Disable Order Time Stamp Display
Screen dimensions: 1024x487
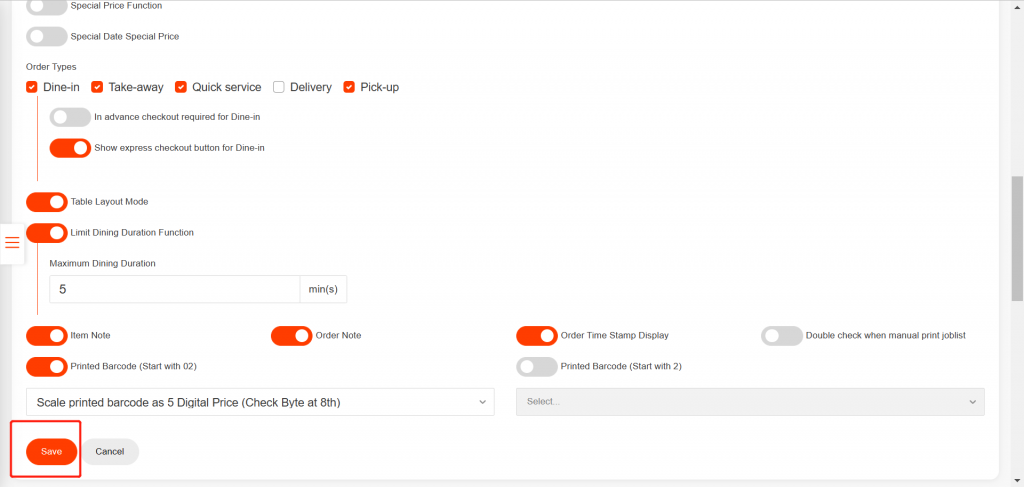point(536,336)
